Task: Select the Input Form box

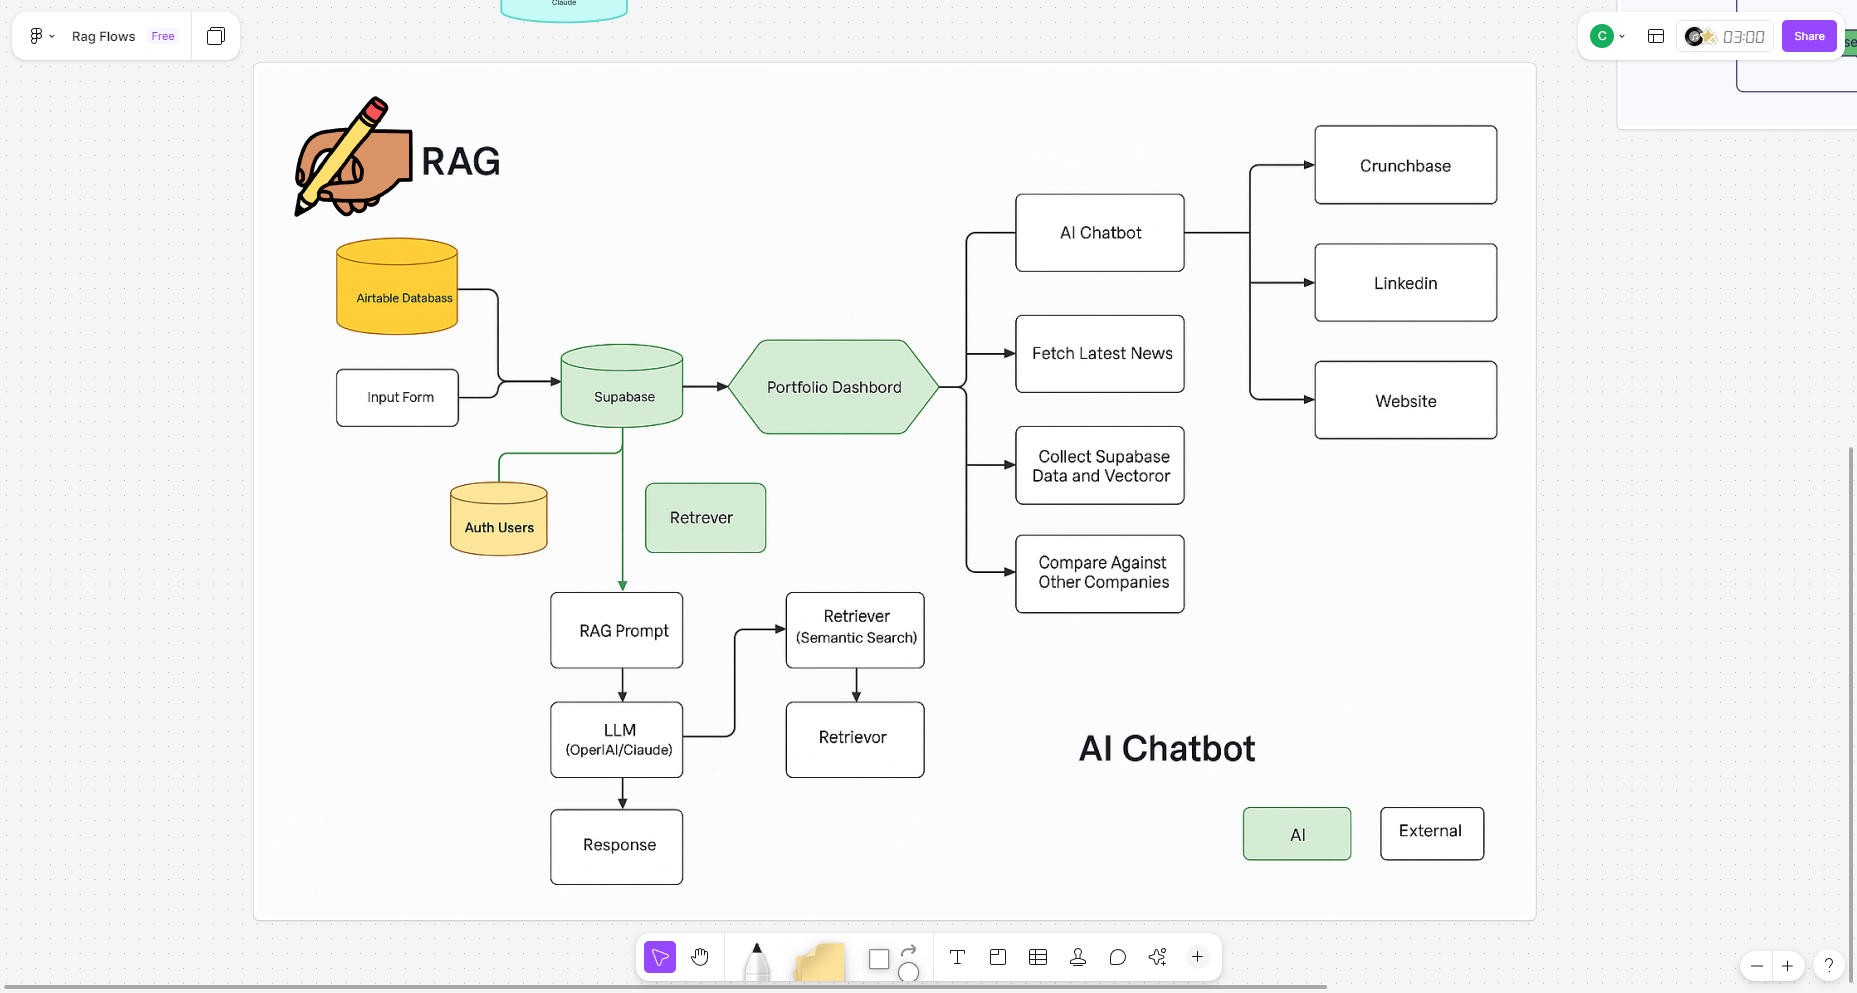Action: point(397,398)
